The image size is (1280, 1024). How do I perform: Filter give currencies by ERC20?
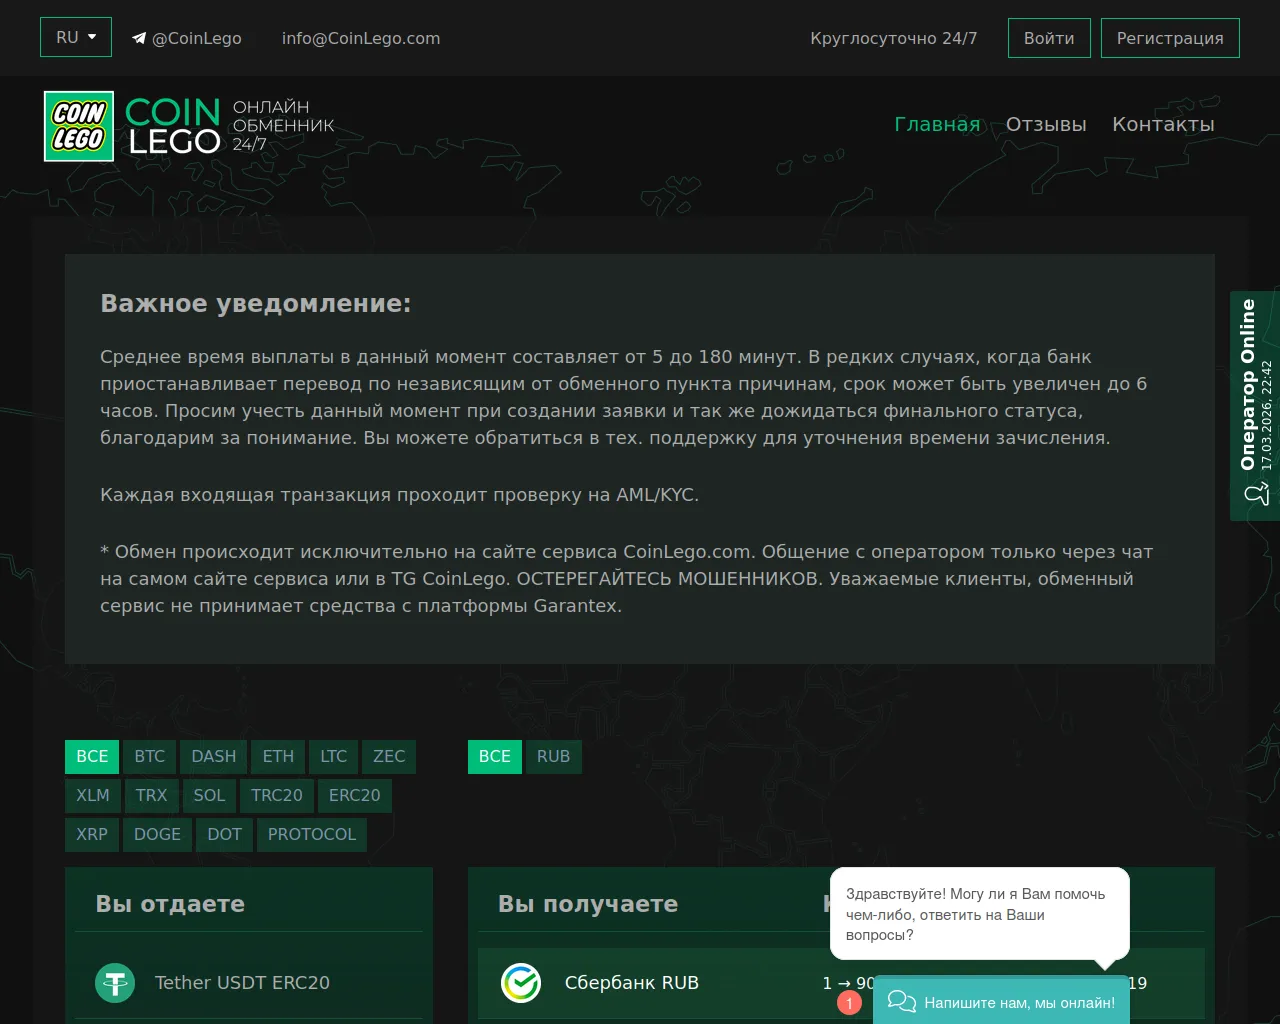coord(355,796)
